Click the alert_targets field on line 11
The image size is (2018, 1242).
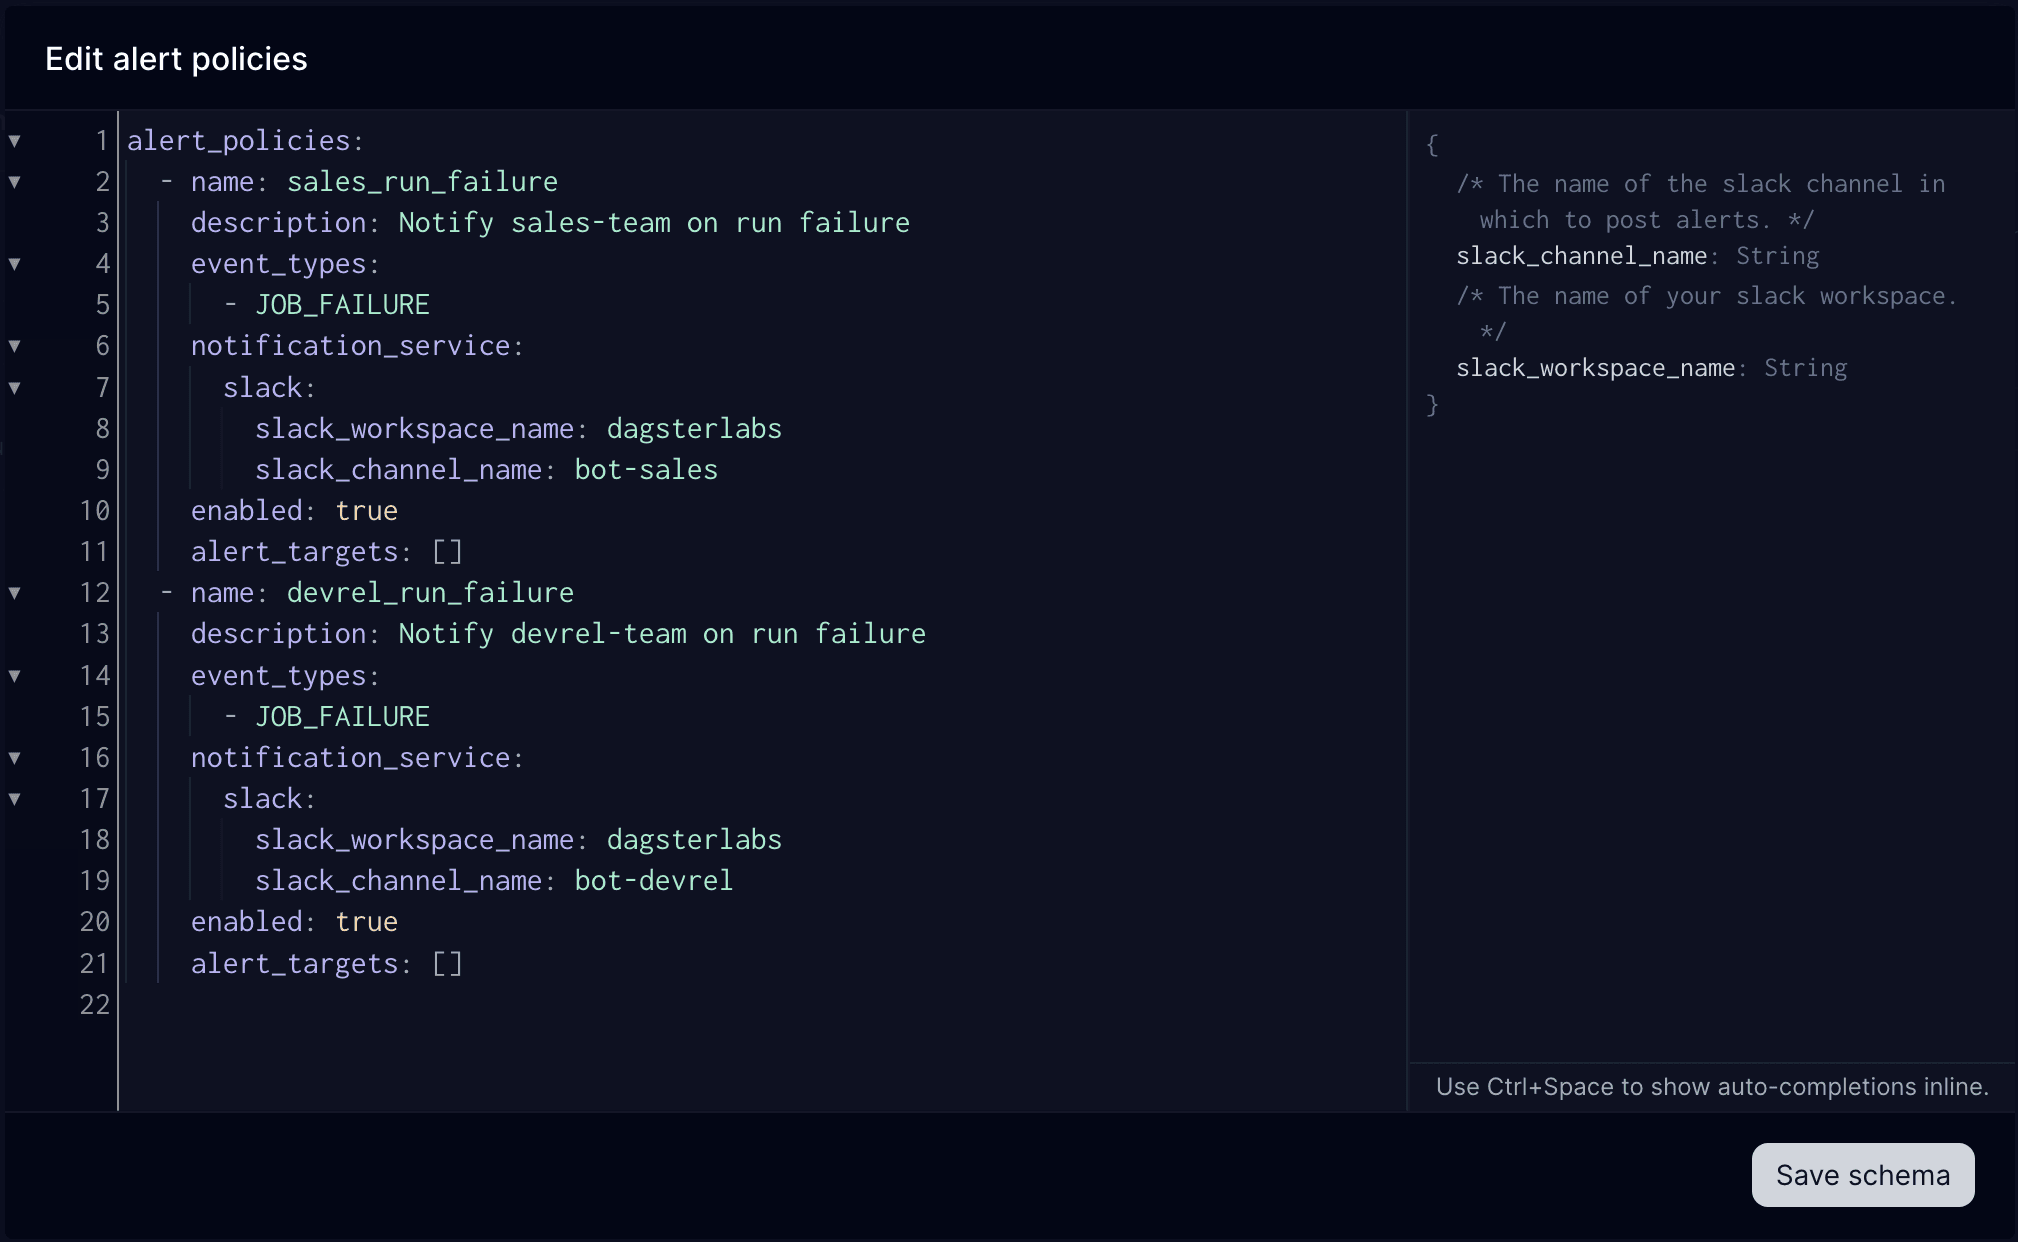pos(294,552)
